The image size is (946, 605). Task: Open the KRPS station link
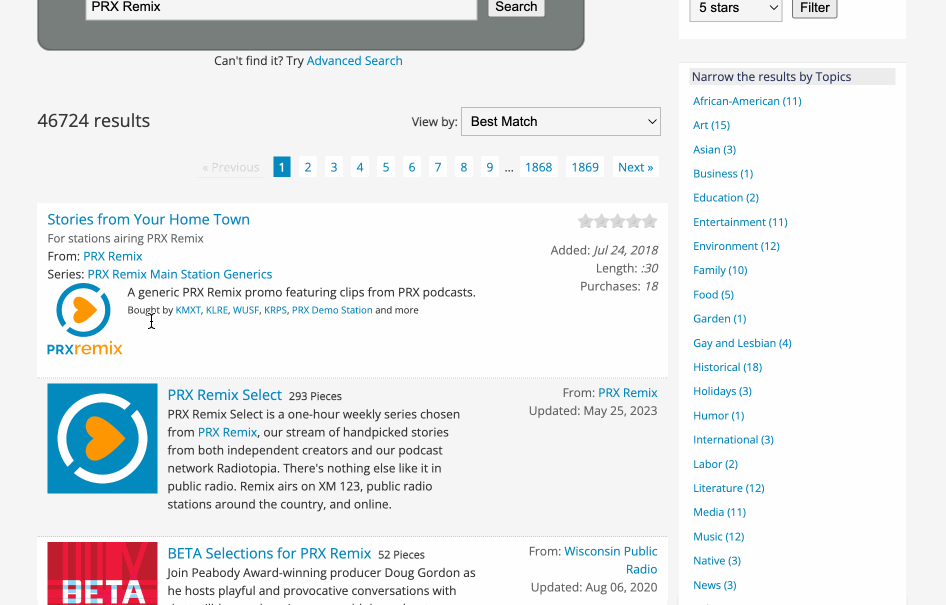coord(276,310)
